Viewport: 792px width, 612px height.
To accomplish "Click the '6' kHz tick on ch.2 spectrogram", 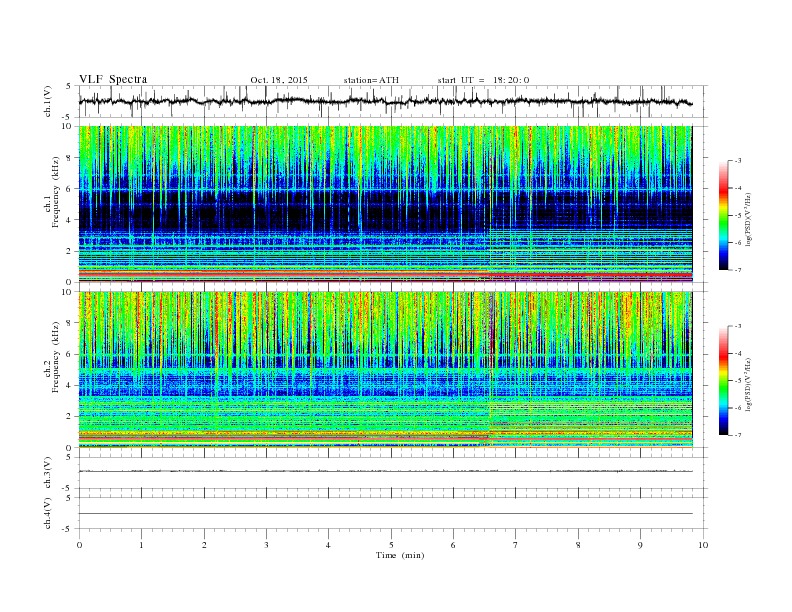I will (69, 354).
